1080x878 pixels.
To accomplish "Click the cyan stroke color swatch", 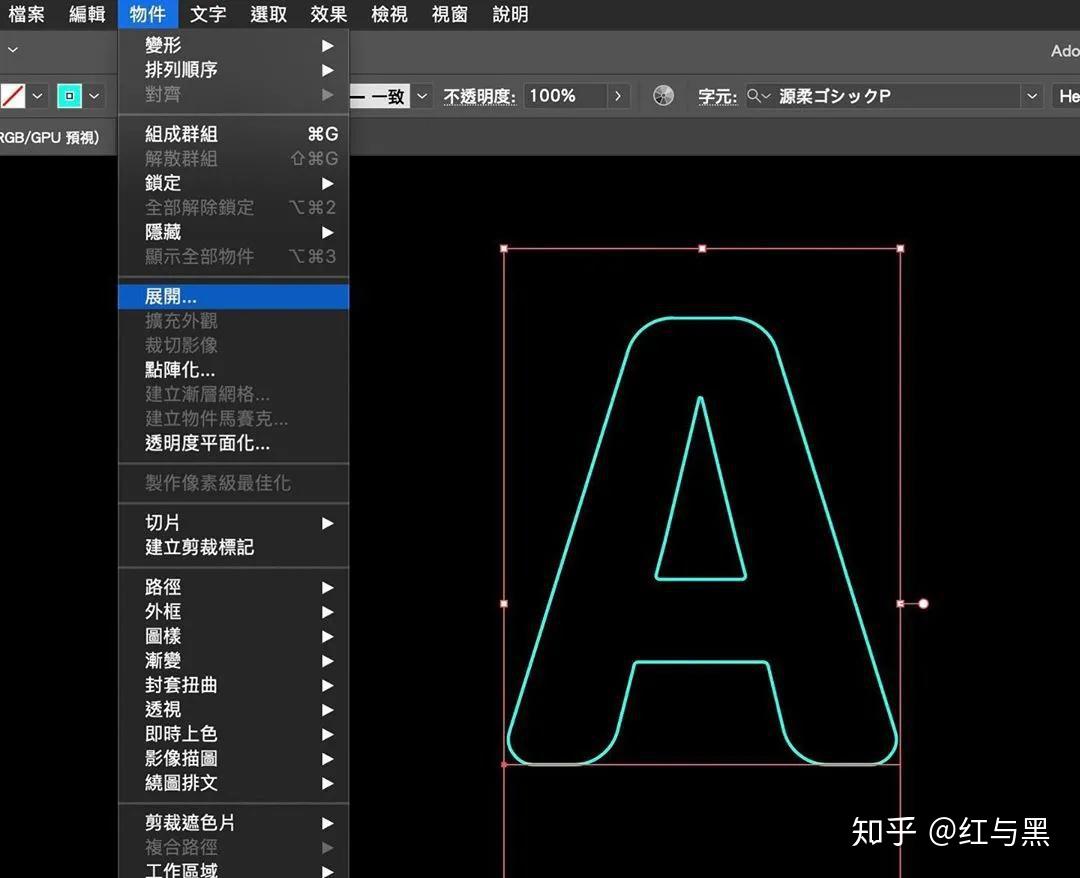I will (69, 96).
